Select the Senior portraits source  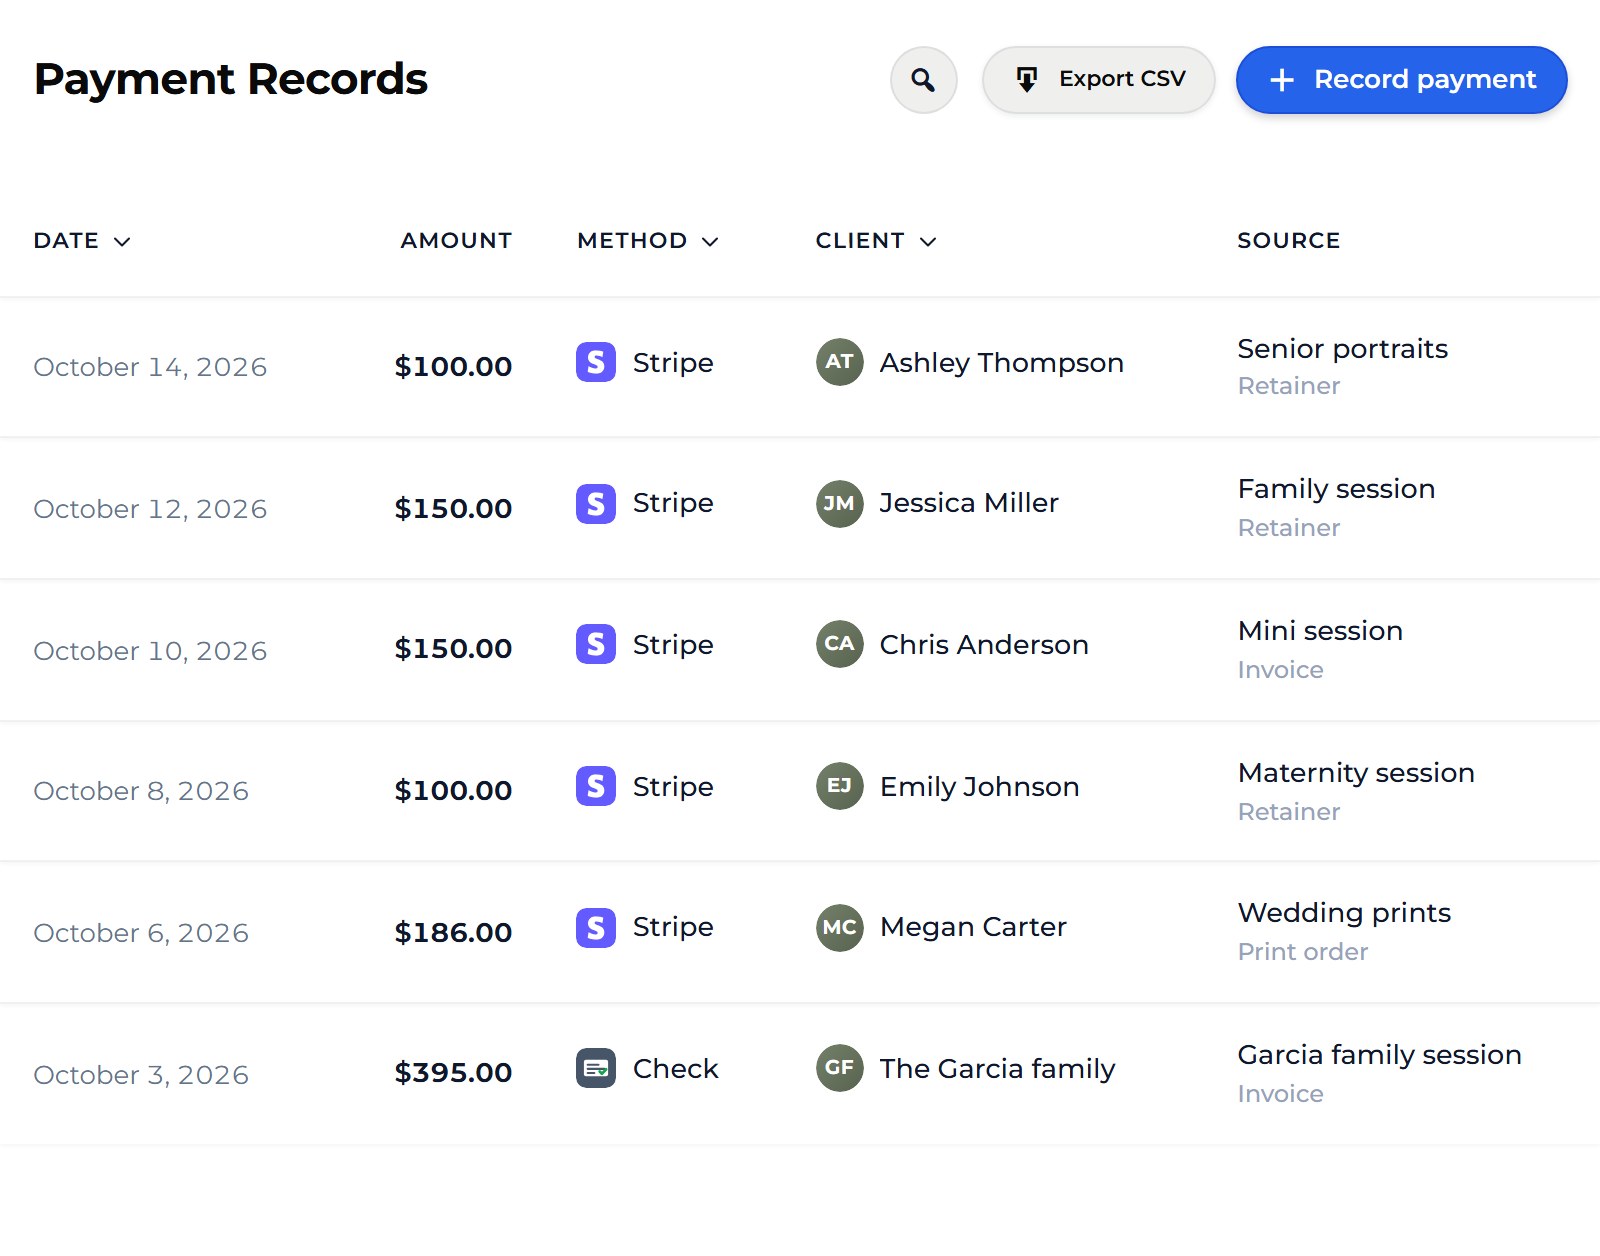point(1342,349)
